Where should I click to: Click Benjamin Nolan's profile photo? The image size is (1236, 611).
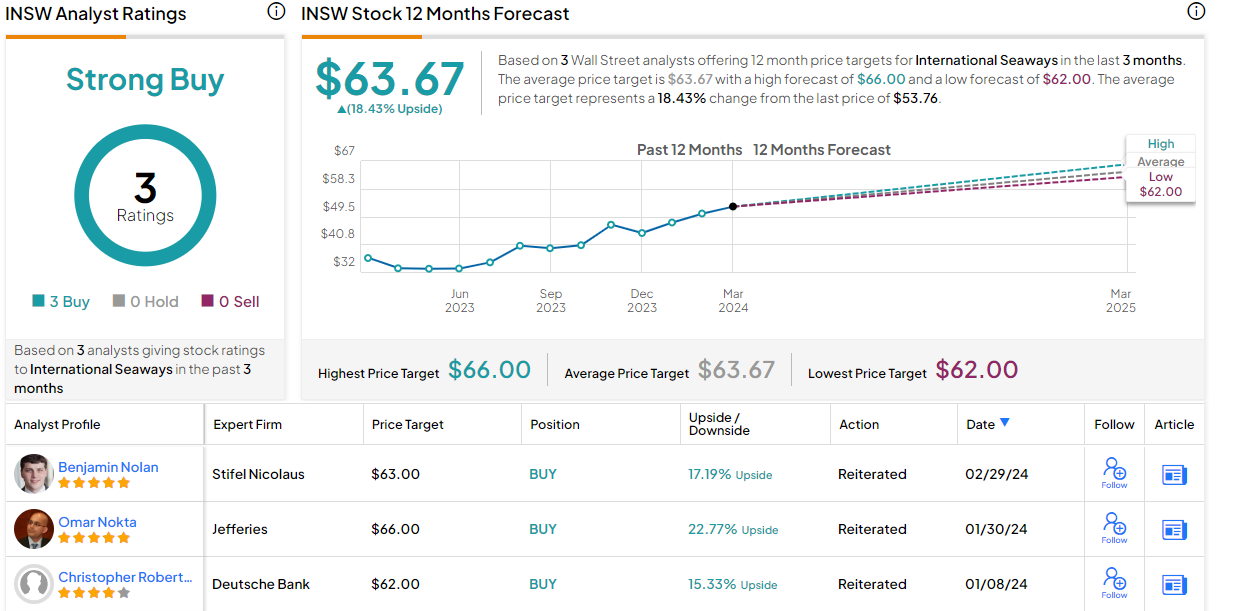coord(34,474)
